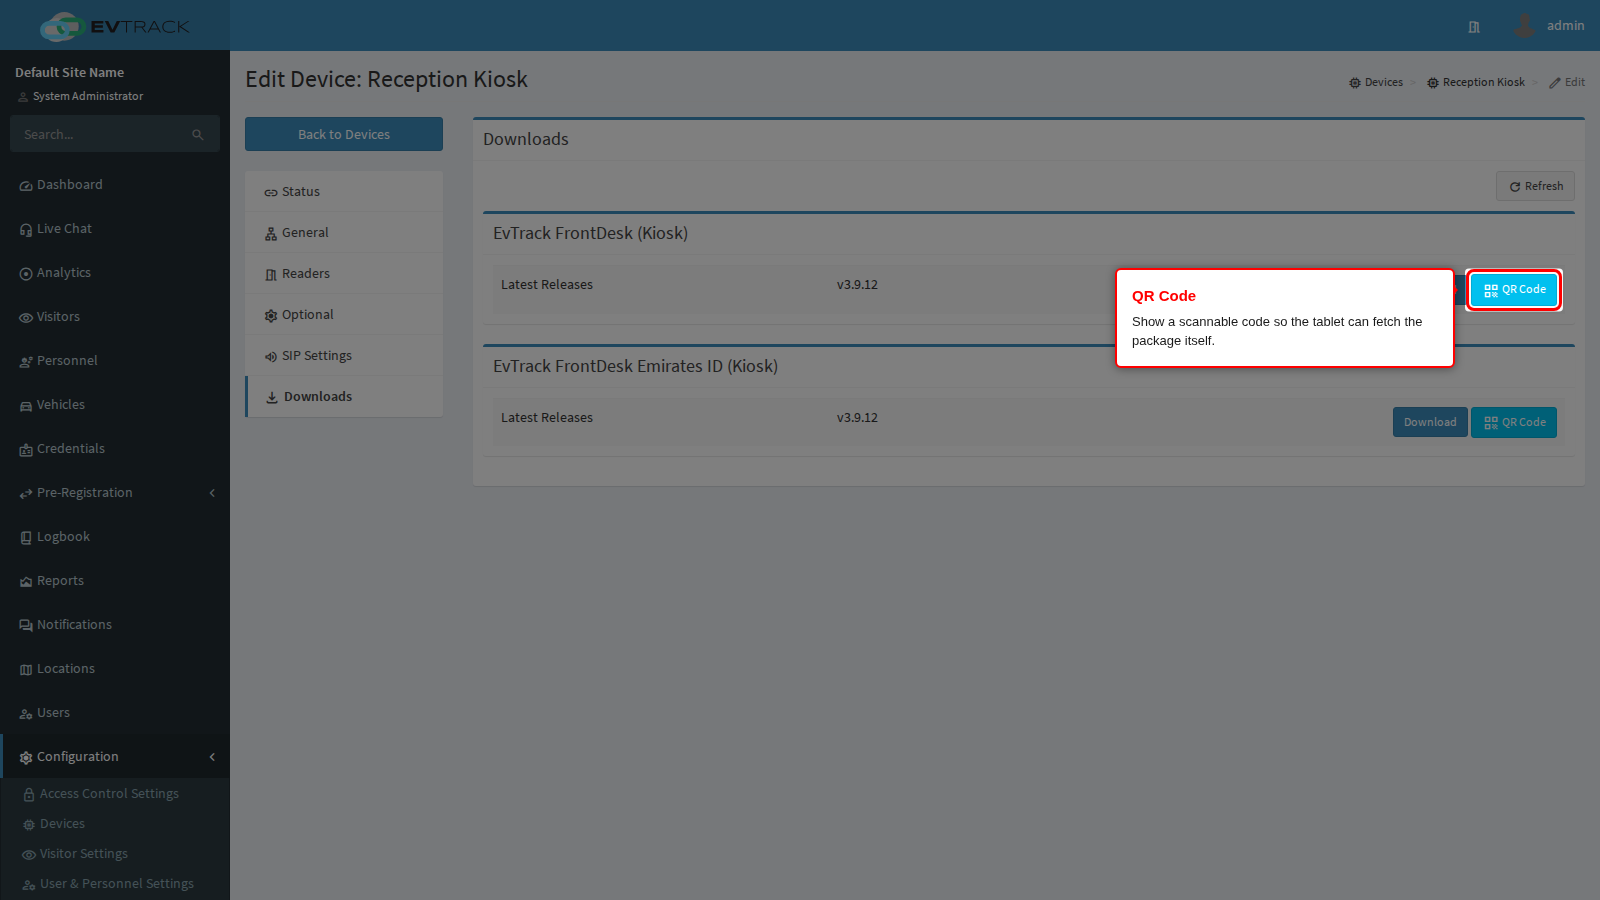Click the network icon on the General tab
Viewport: 1600px width, 900px height.
point(271,234)
